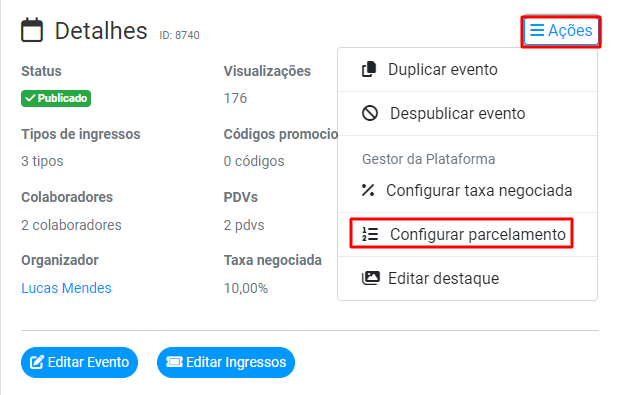Image resolution: width=619 pixels, height=395 pixels.
Task: Click the copy icon for Duplicar evento
Action: [x=370, y=69]
